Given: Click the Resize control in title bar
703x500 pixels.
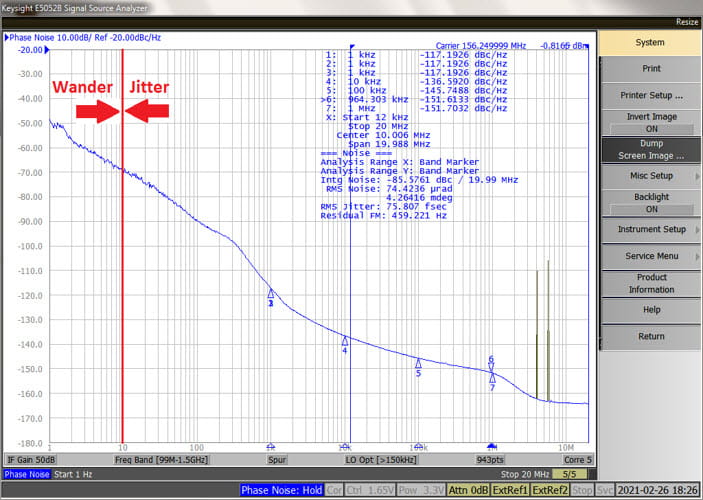Looking at the screenshot, I should pos(685,21).
